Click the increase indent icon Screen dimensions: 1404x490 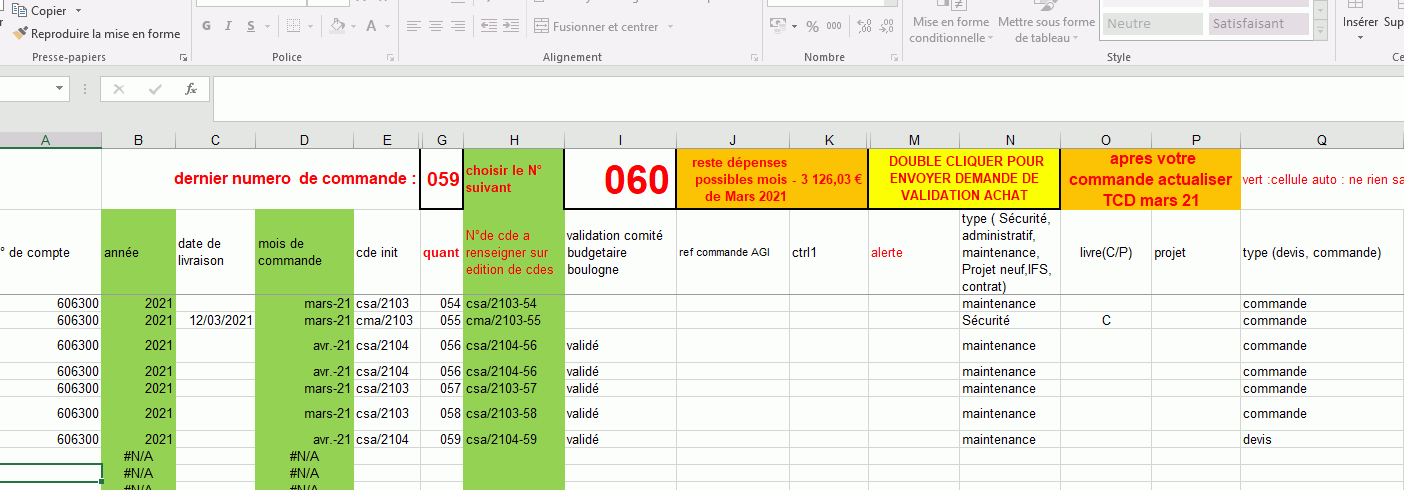pos(510,26)
